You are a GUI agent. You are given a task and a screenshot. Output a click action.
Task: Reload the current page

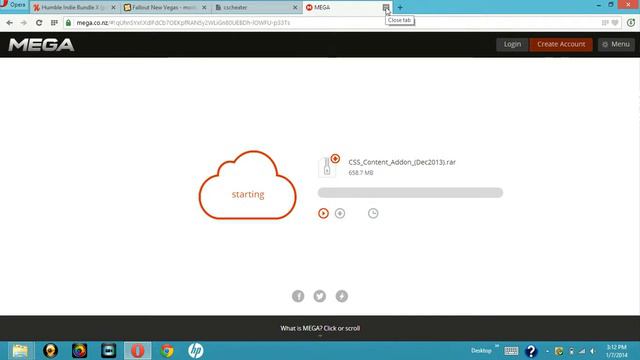click(x=39, y=23)
